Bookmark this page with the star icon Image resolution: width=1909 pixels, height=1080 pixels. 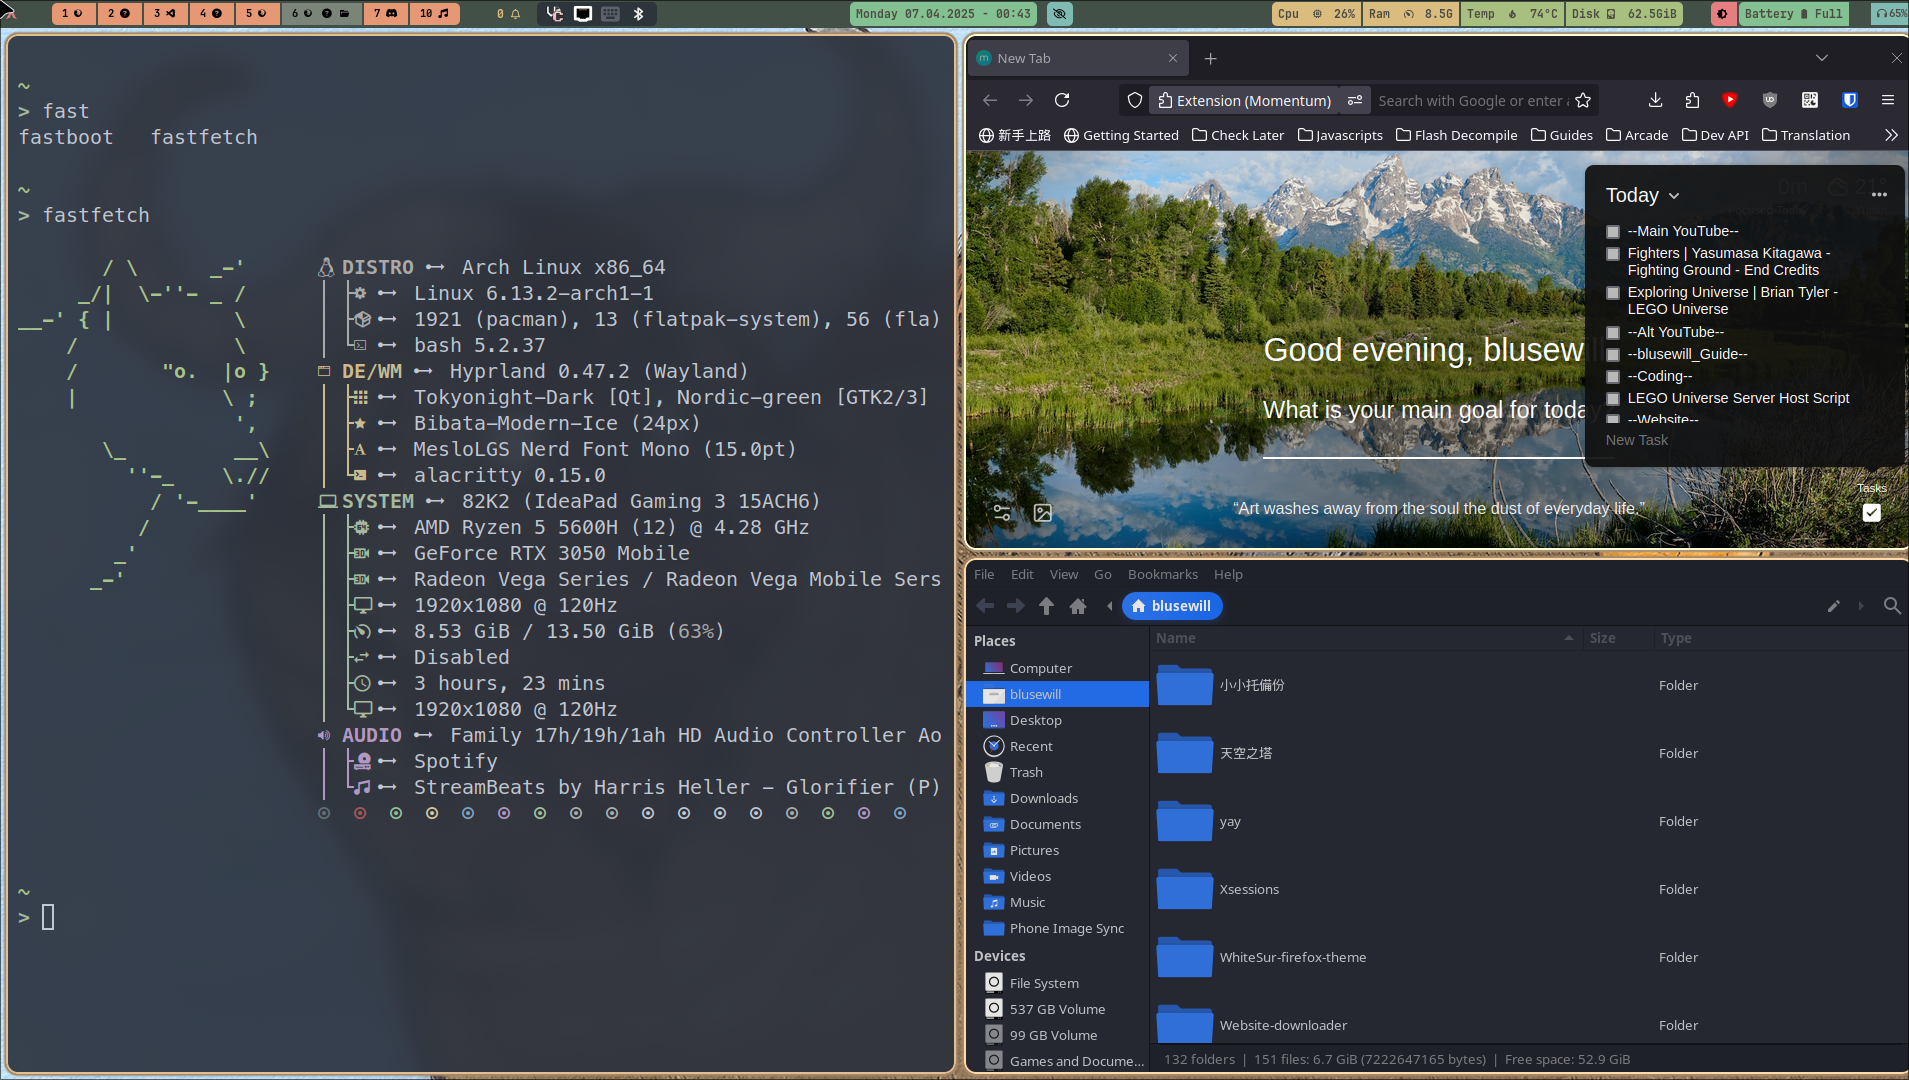click(x=1583, y=100)
